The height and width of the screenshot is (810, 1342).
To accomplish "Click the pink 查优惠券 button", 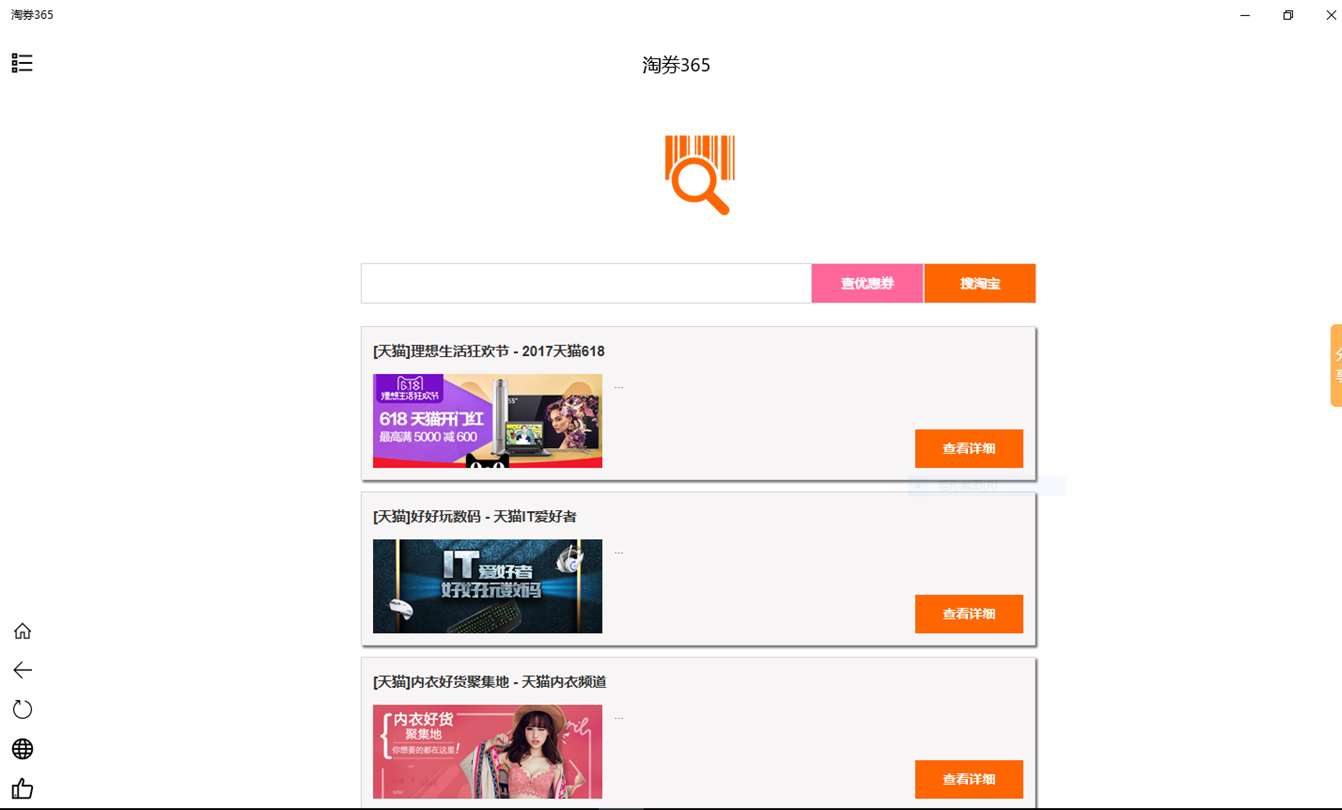I will (867, 283).
